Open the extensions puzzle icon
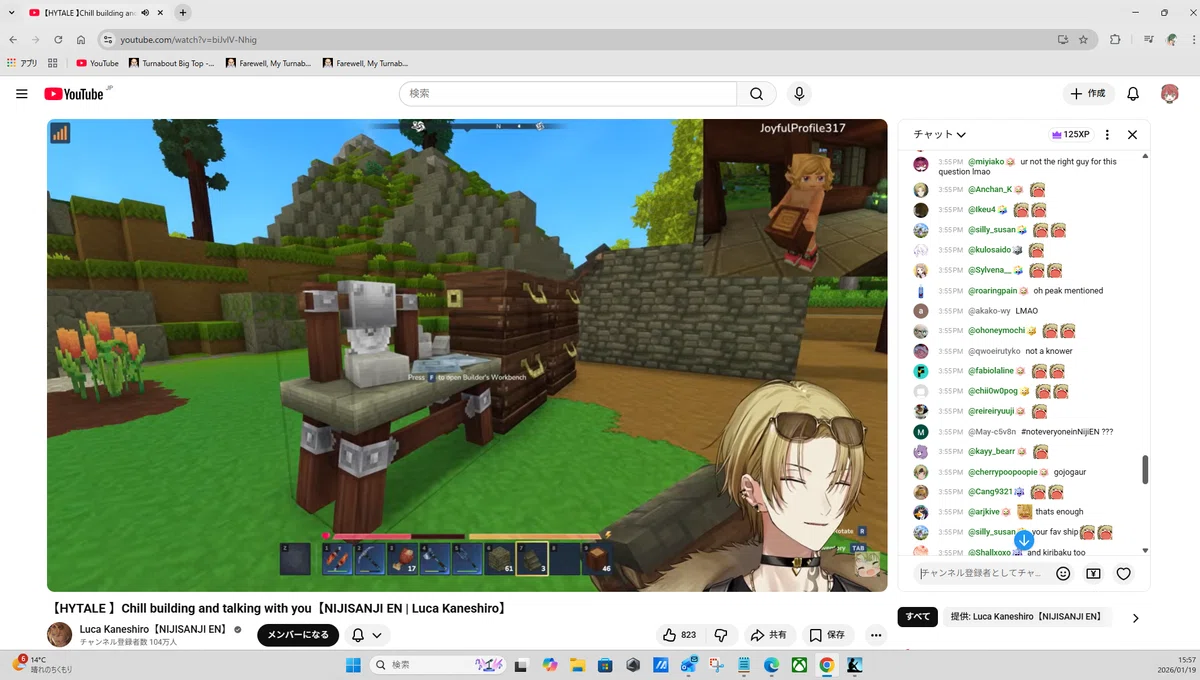Viewport: 1200px width, 680px height. [1115, 40]
